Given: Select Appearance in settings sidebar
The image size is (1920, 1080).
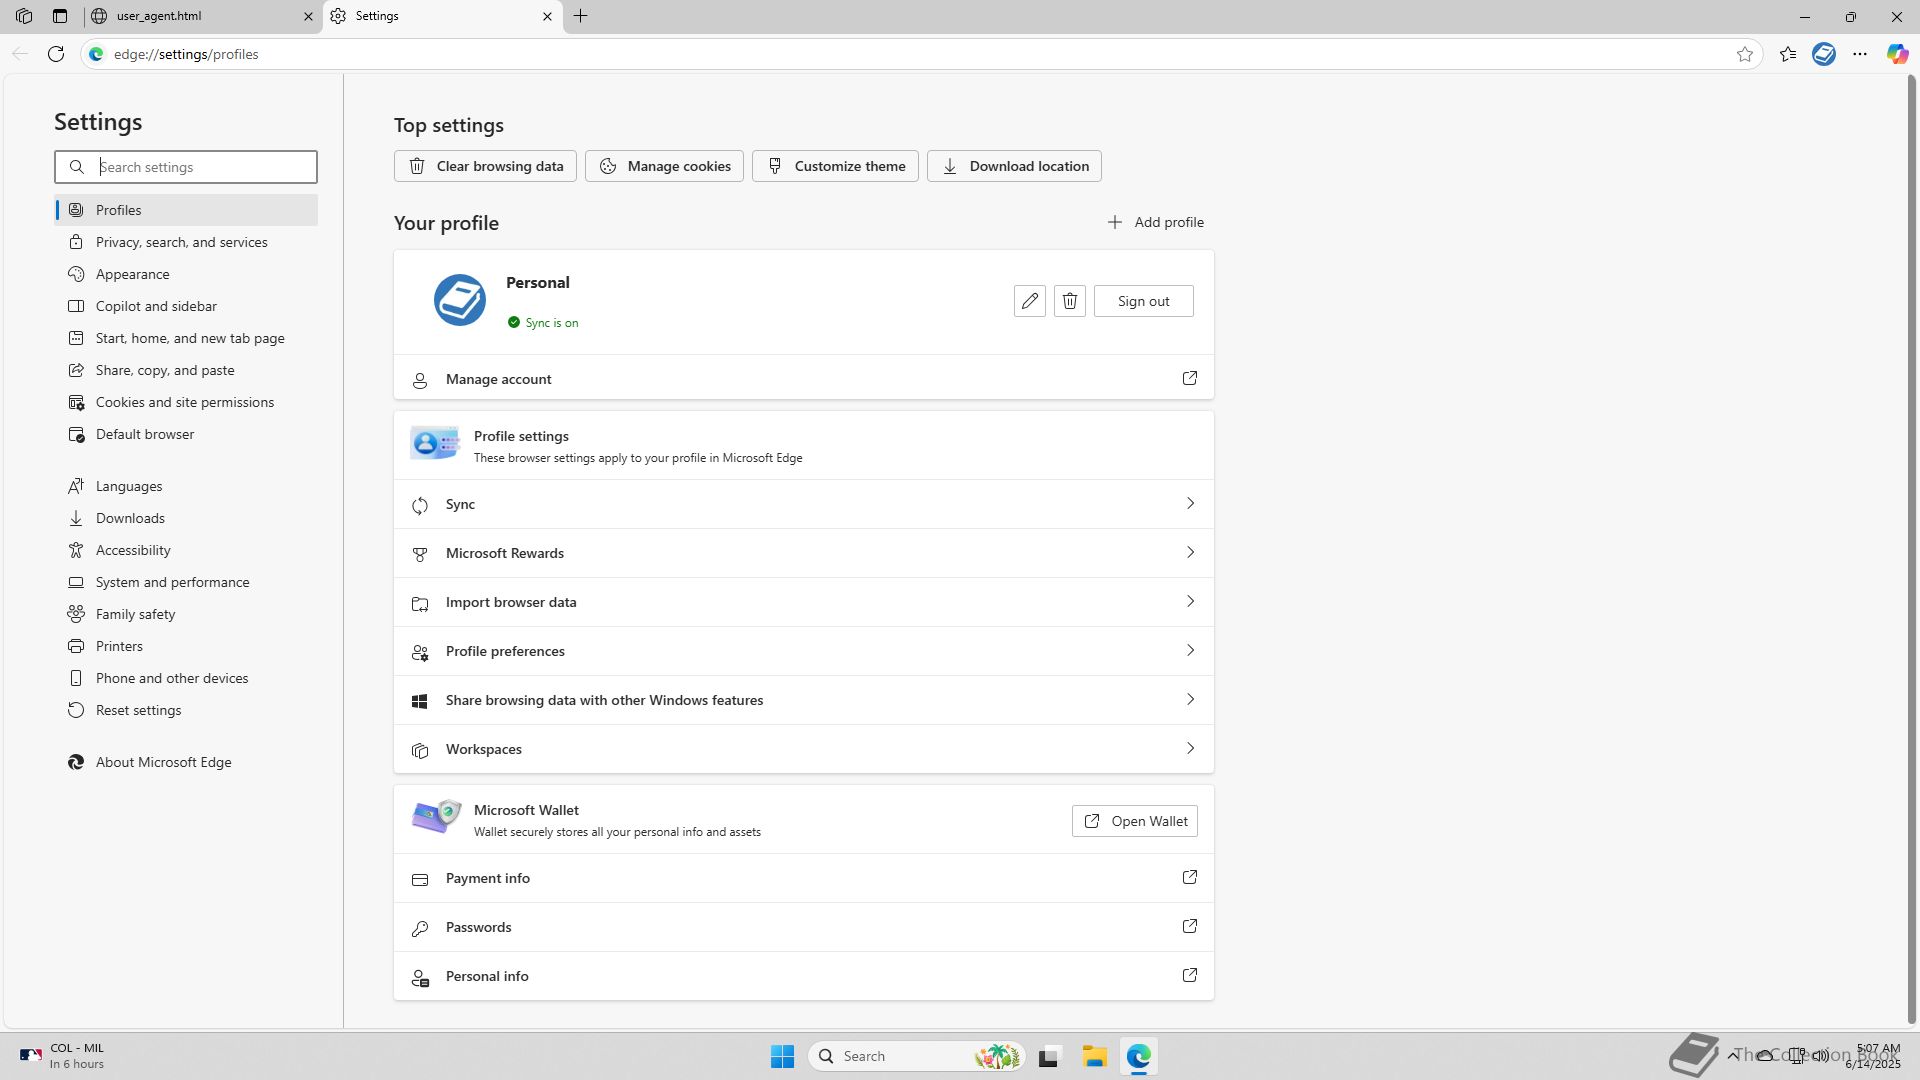Looking at the screenshot, I should pyautogui.click(x=132, y=274).
